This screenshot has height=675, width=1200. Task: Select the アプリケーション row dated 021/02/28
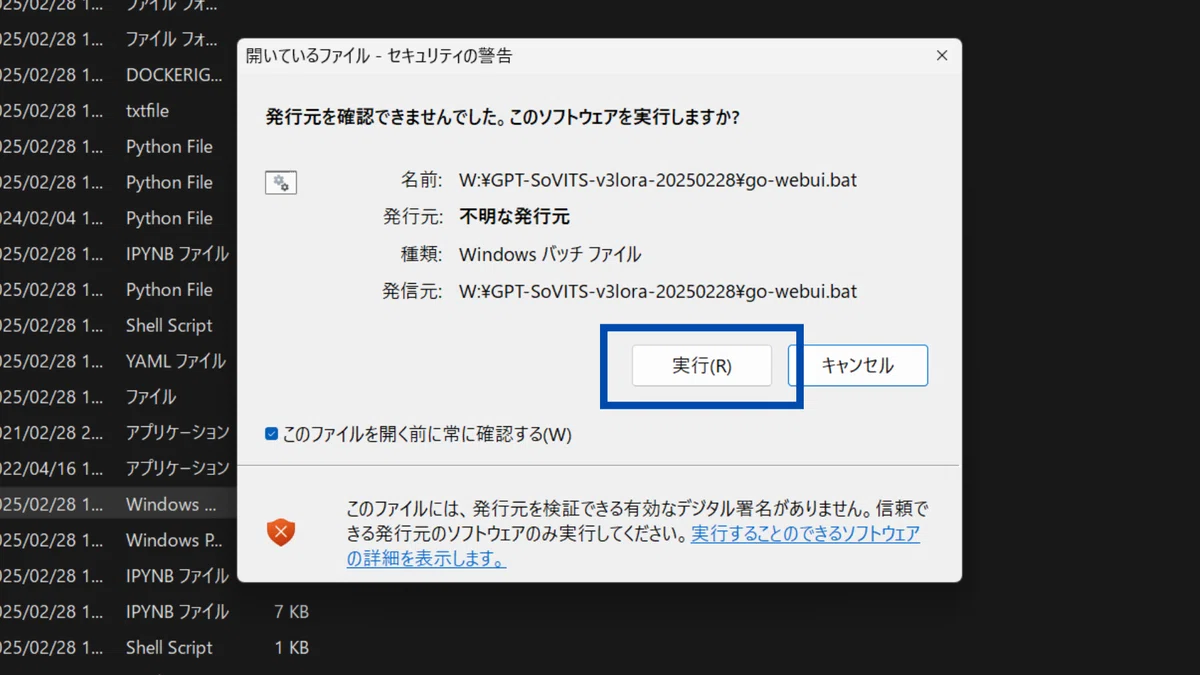118,433
